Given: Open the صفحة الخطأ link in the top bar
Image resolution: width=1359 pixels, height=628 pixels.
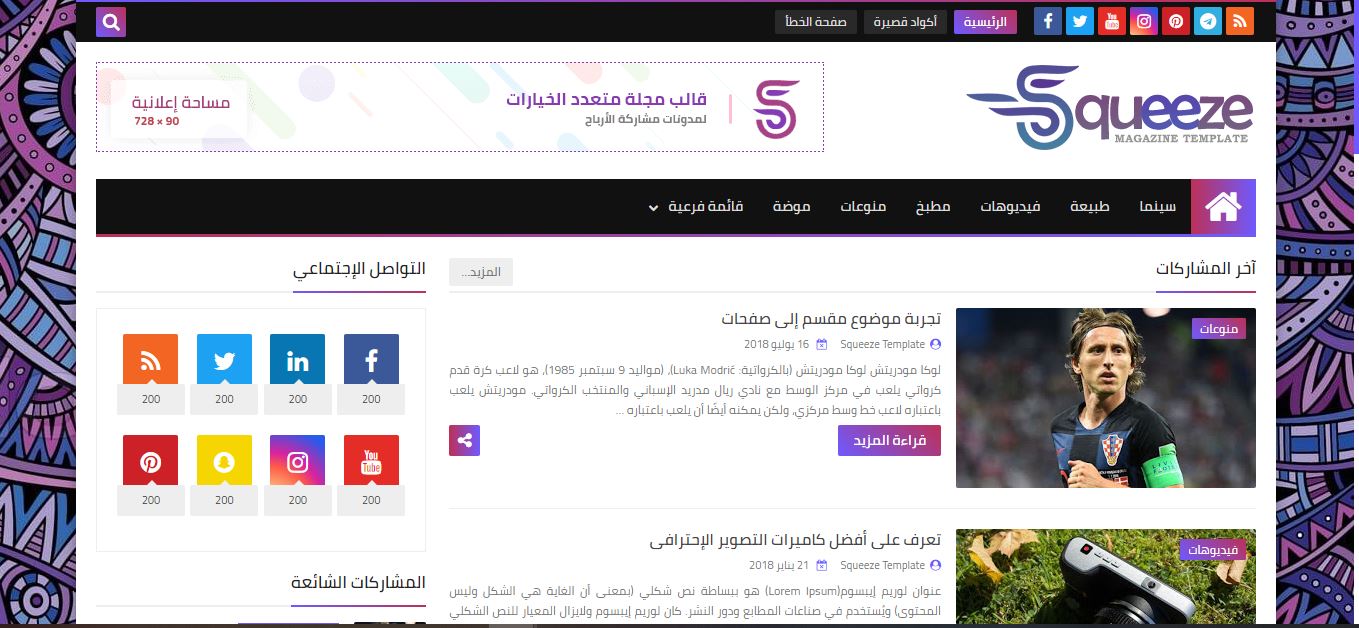Looking at the screenshot, I should pyautogui.click(x=815, y=21).
